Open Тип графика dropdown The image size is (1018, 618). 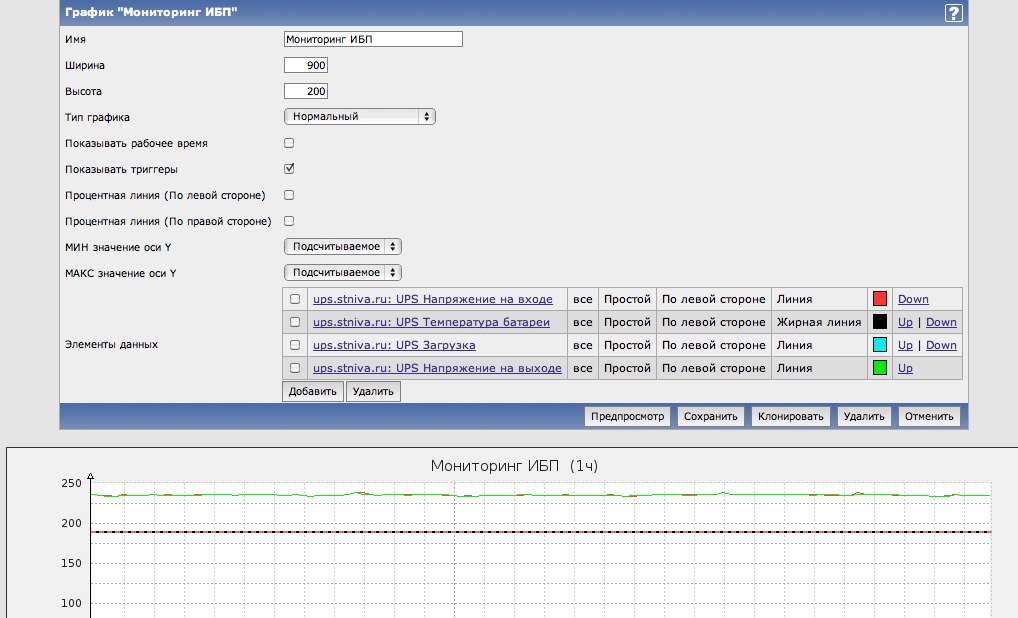[x=359, y=117]
